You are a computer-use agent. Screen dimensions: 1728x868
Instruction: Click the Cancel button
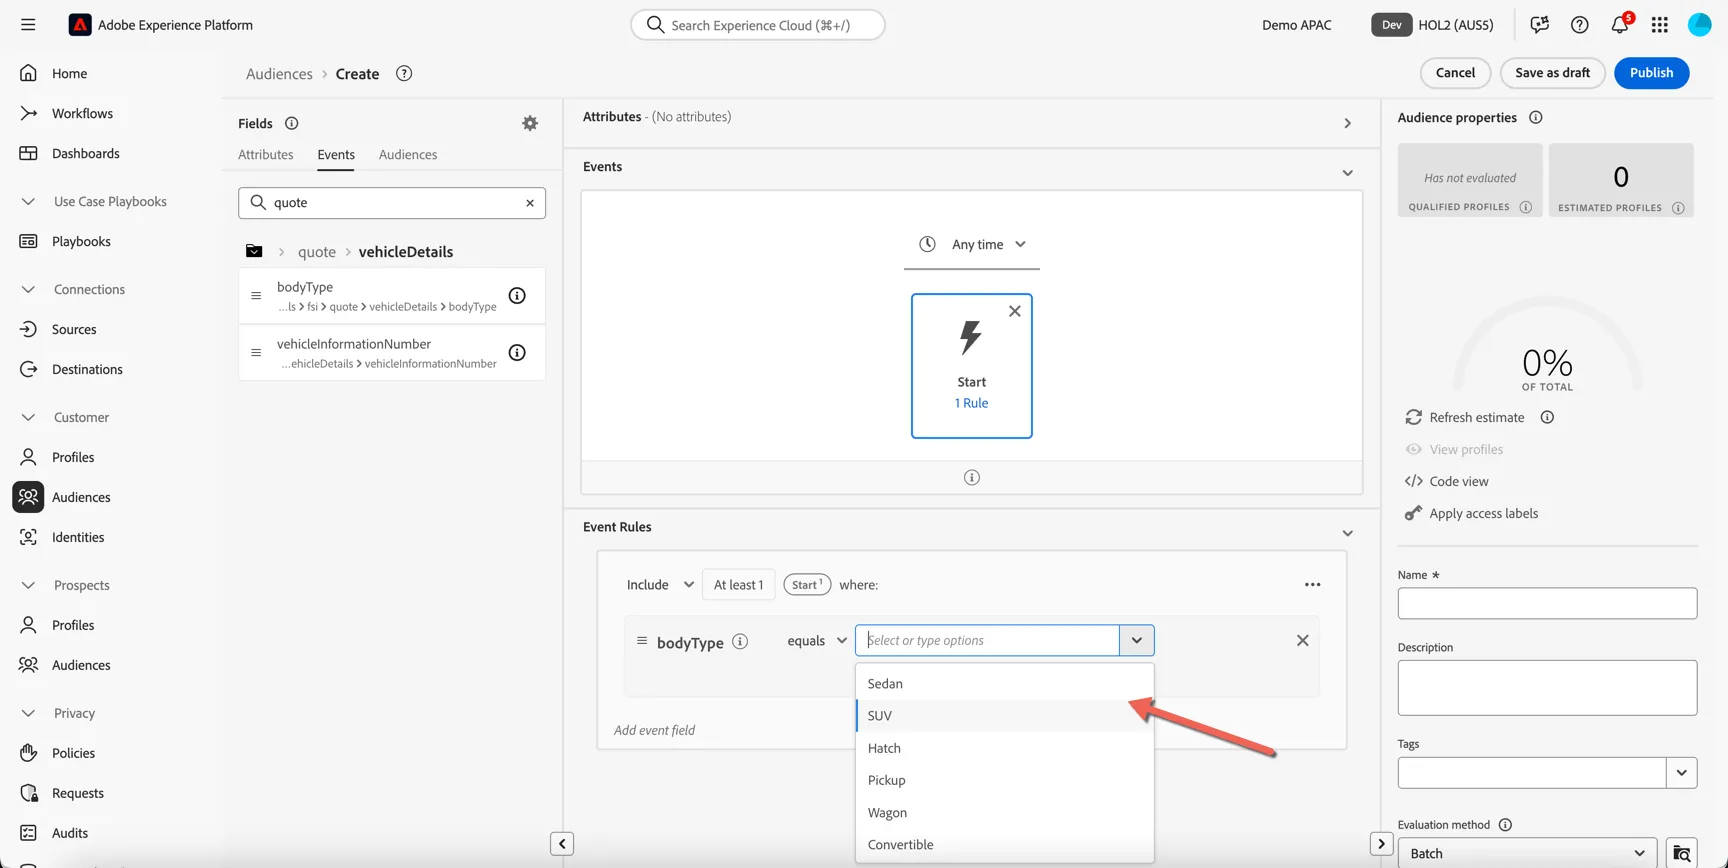coord(1455,73)
